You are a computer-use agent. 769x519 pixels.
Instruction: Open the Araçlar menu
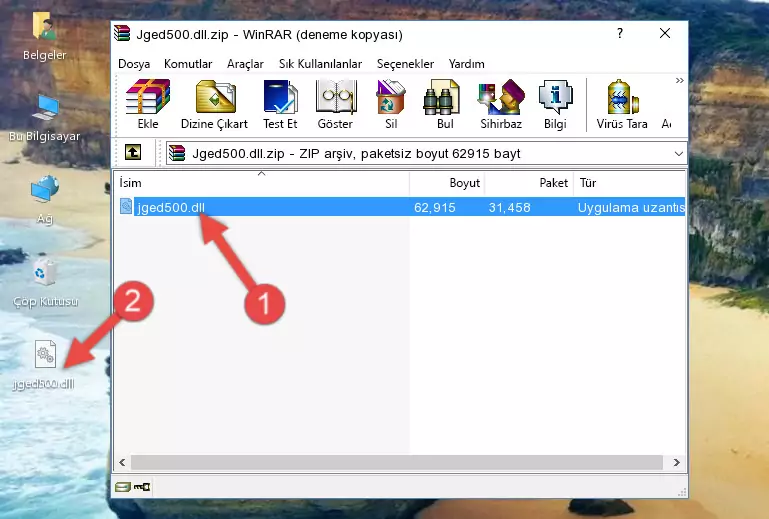(x=245, y=64)
